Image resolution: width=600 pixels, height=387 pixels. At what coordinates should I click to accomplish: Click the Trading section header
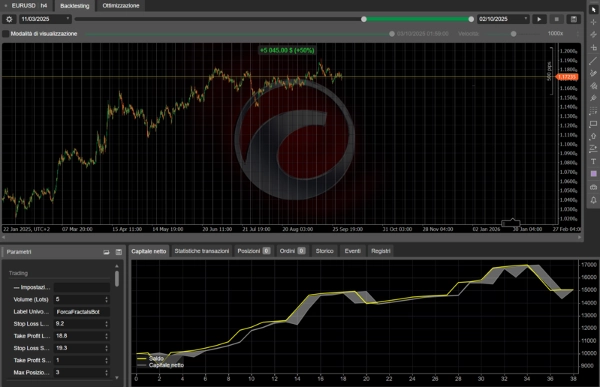point(18,273)
